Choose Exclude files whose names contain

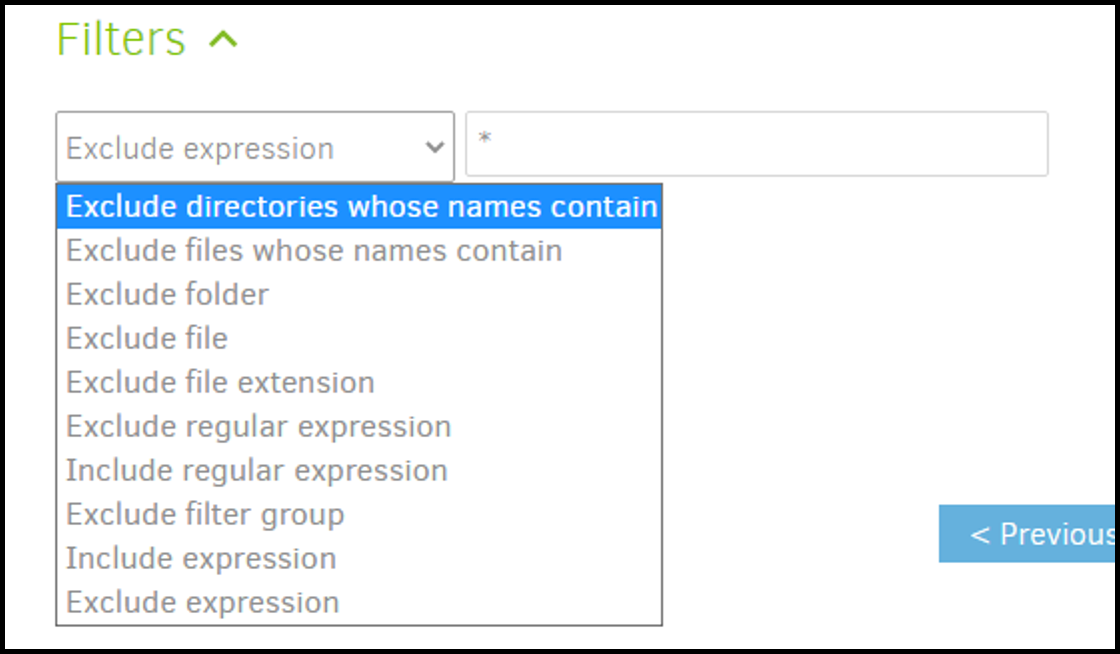[314, 251]
